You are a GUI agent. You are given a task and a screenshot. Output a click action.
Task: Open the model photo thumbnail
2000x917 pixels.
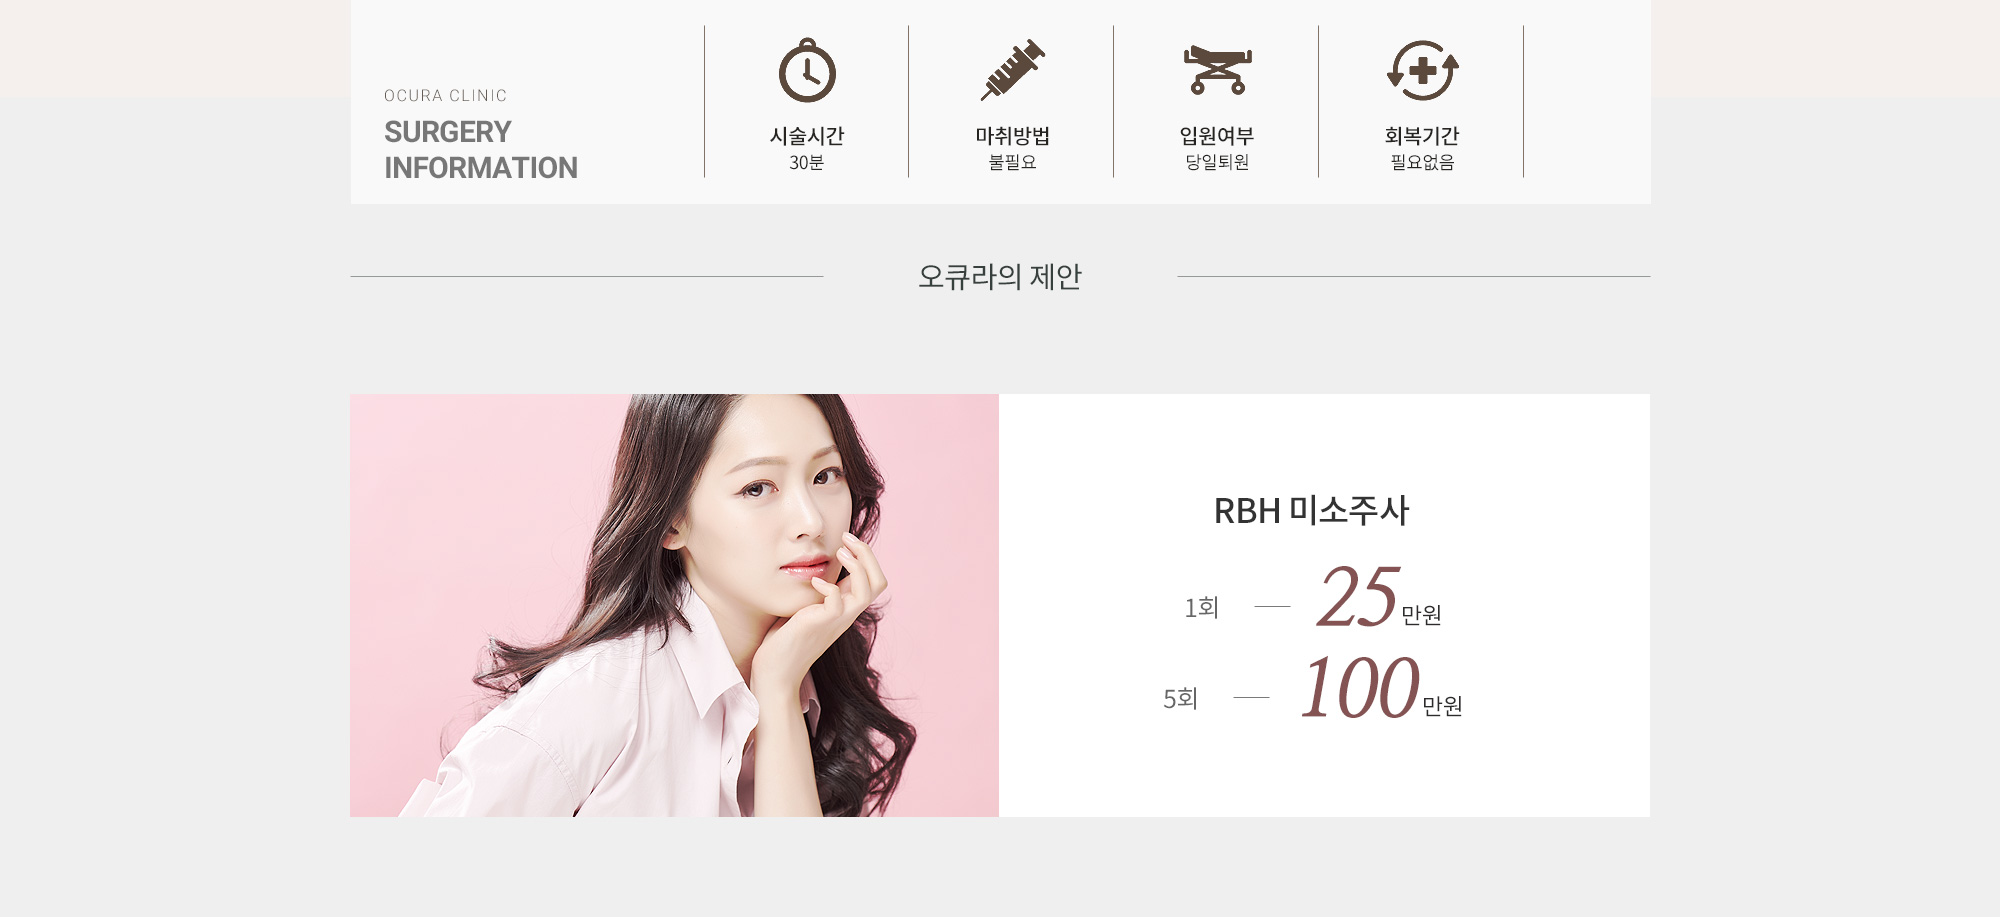click(x=674, y=605)
